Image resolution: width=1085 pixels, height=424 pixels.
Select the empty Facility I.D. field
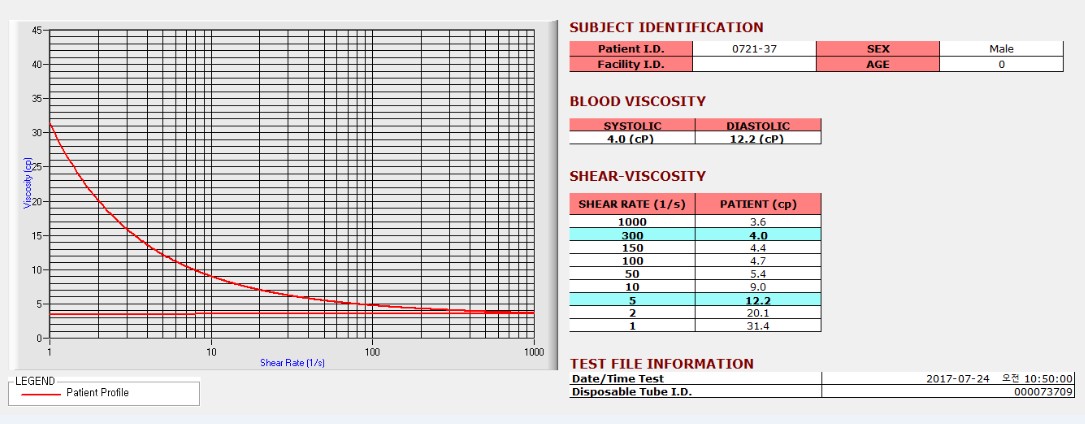click(x=754, y=64)
